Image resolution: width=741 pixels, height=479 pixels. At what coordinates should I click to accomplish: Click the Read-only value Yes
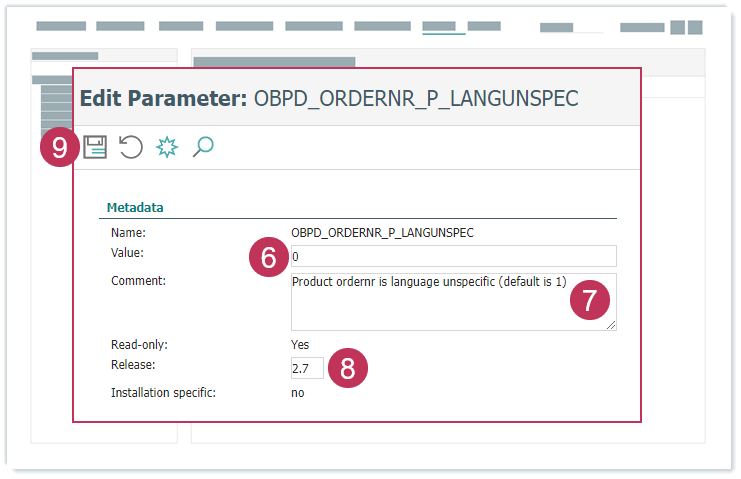300,344
